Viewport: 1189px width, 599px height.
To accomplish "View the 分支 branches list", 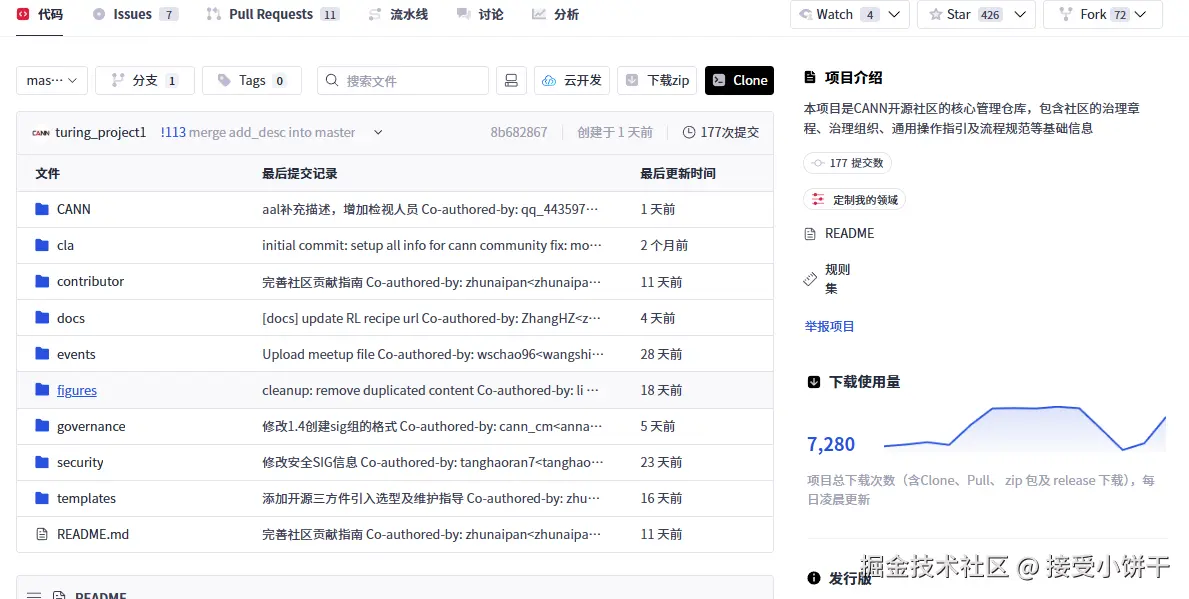I will pos(144,80).
